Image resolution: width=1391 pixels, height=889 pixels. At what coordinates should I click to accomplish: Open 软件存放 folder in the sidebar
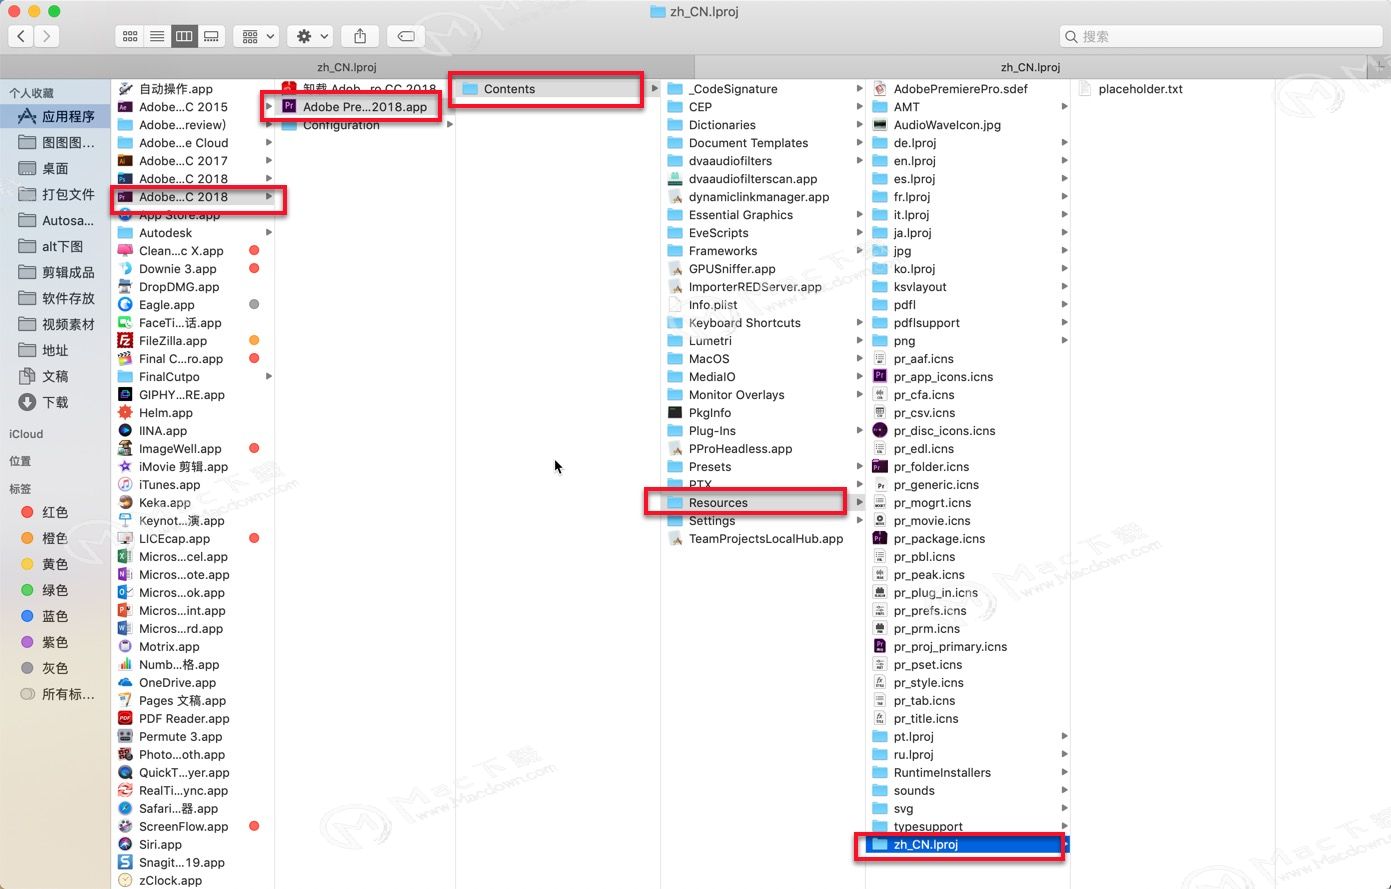pyautogui.click(x=55, y=298)
